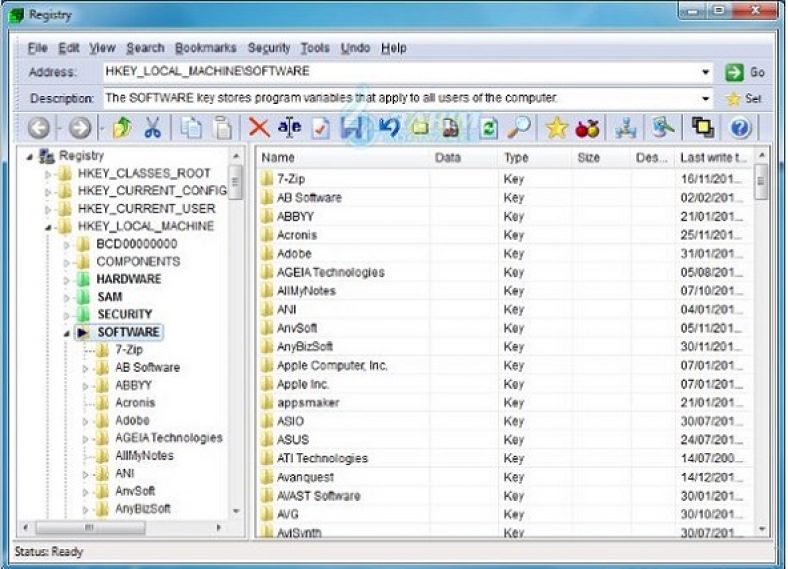Select appsmaker row in list
Screen dimensions: 788x569
pos(505,403)
